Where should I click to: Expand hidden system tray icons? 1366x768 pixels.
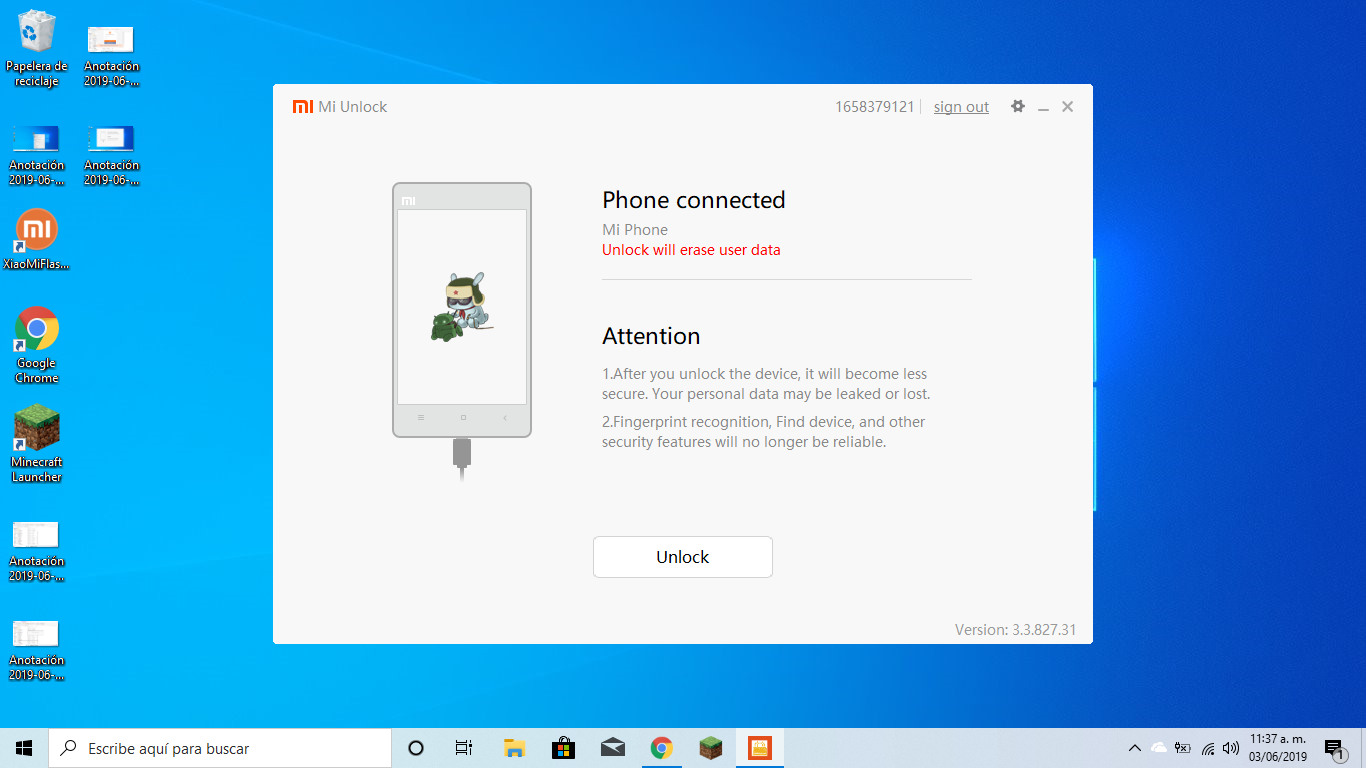pos(1135,748)
